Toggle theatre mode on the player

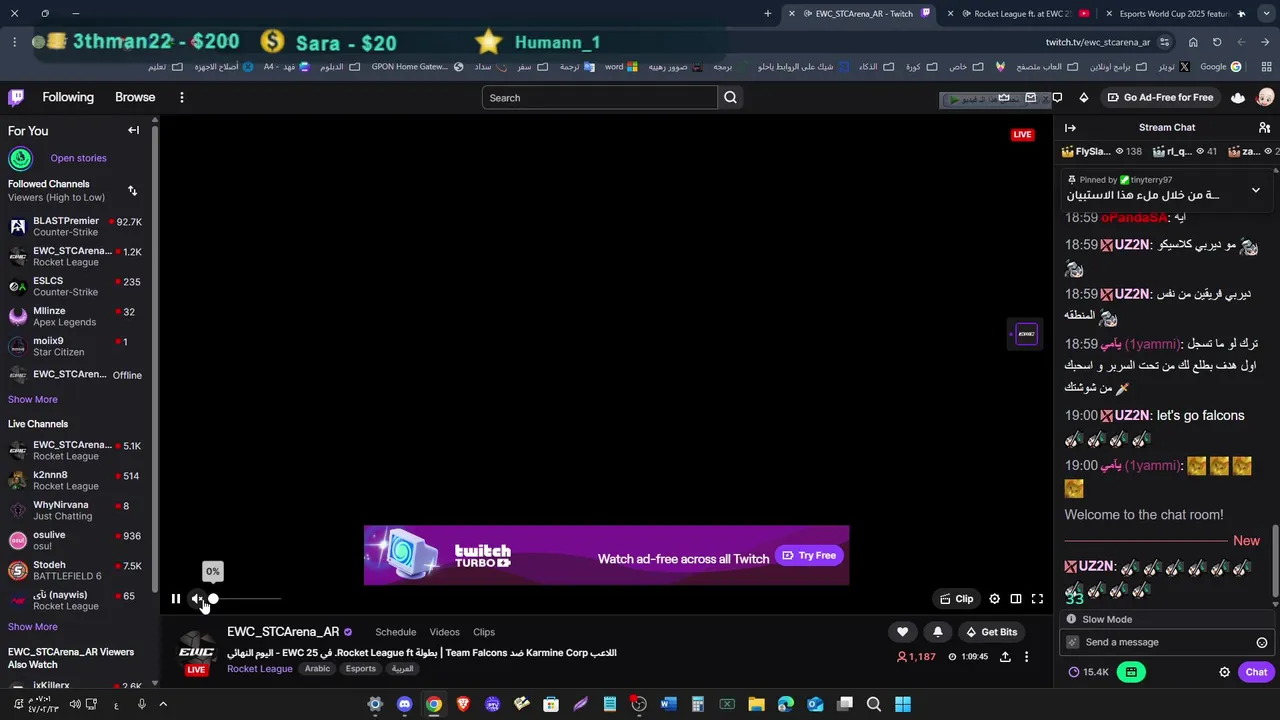(1016, 599)
